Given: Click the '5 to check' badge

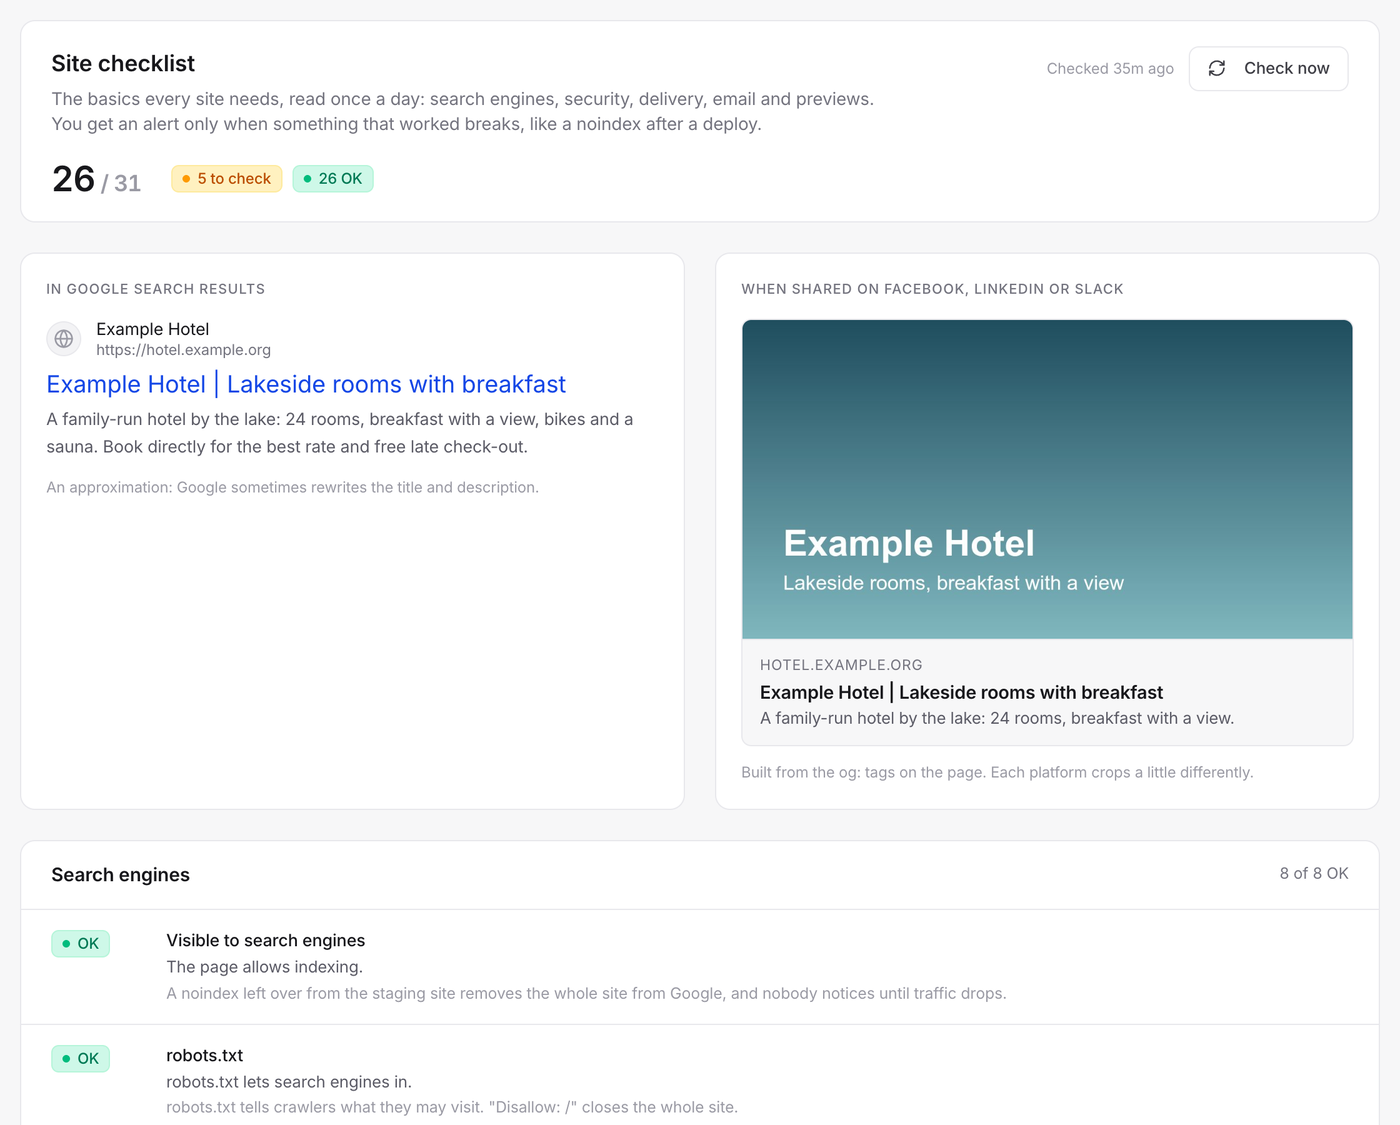Looking at the screenshot, I should (227, 179).
